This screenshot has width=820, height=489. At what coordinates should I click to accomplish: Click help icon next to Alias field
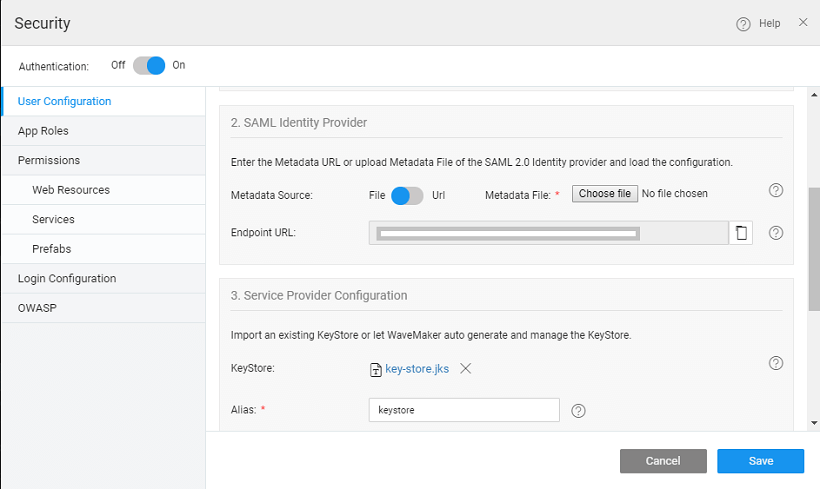(x=578, y=410)
